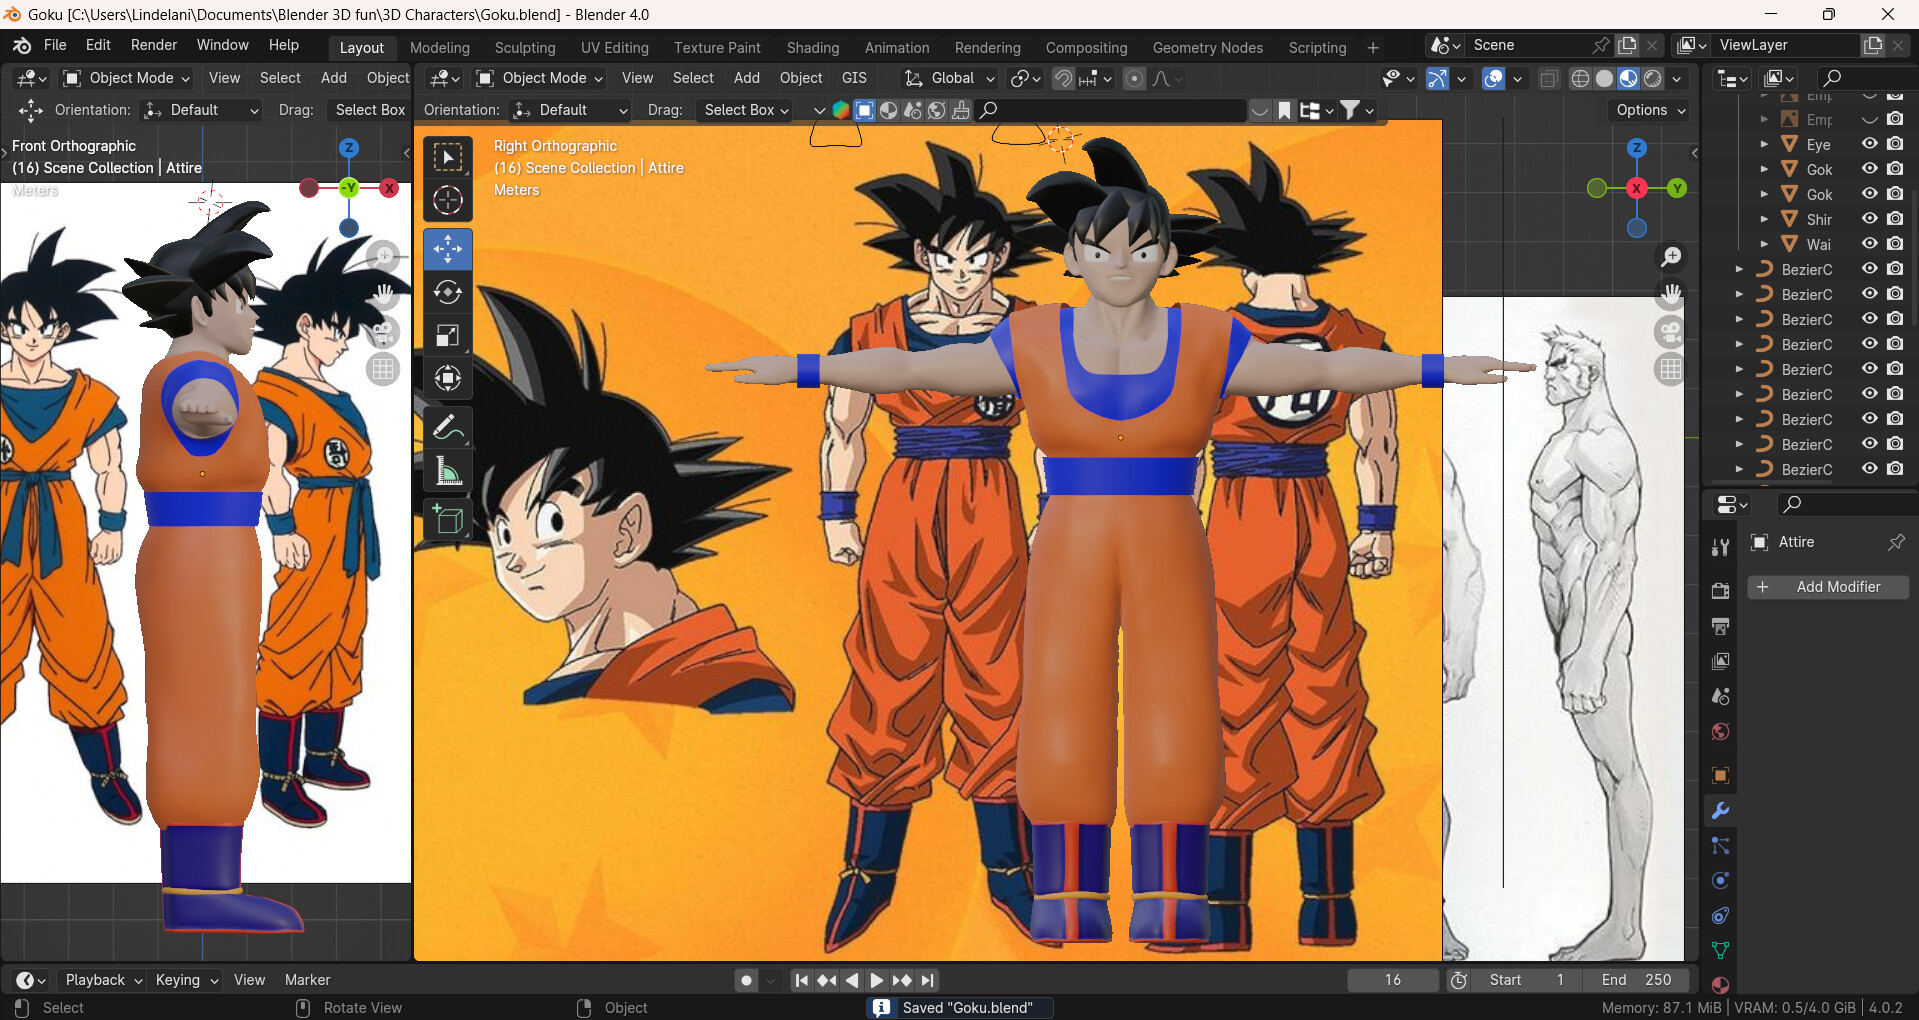
Task: Open the Particles properties tab
Action: click(x=1720, y=846)
